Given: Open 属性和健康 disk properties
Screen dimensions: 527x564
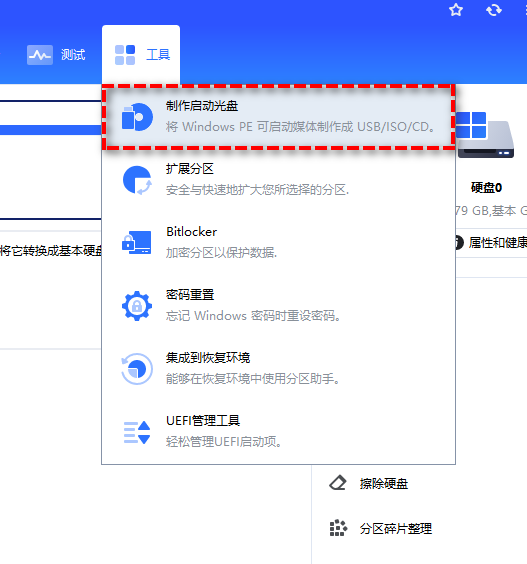Looking at the screenshot, I should click(x=498, y=243).
